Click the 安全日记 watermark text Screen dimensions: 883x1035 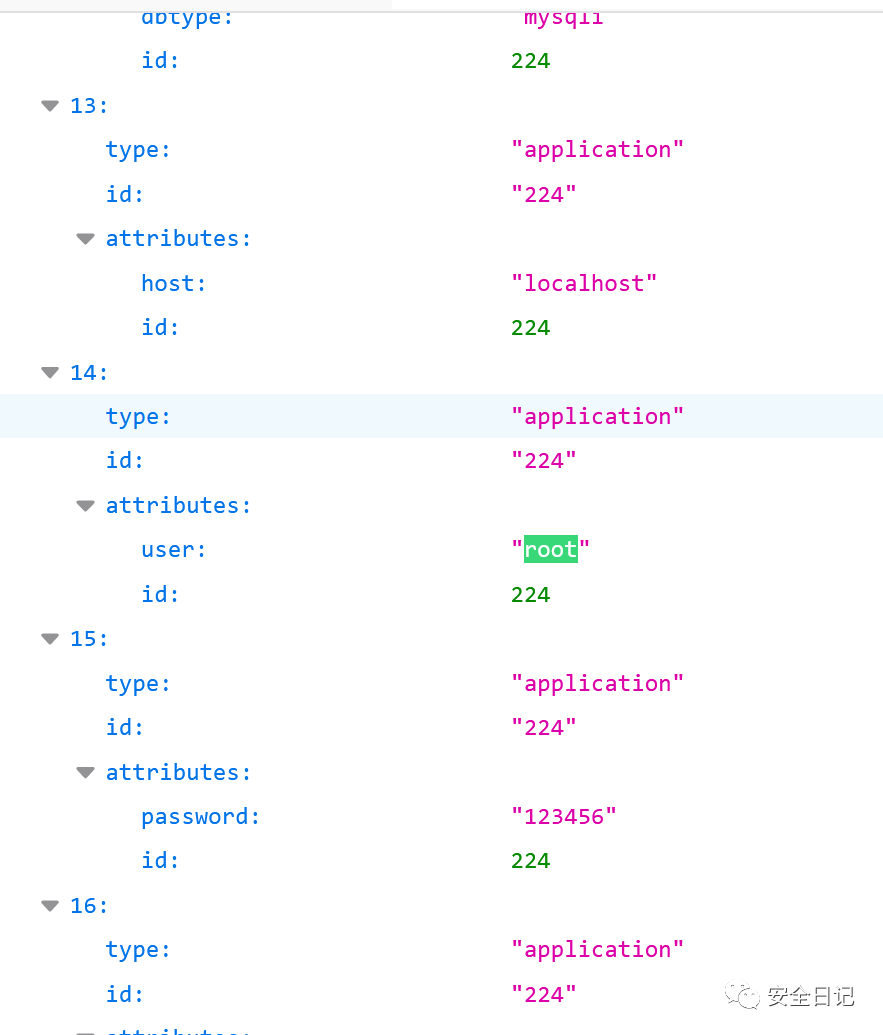[x=811, y=996]
